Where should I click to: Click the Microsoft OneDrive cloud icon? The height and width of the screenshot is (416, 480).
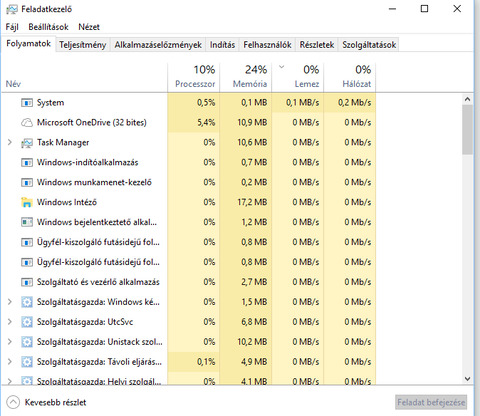point(27,123)
